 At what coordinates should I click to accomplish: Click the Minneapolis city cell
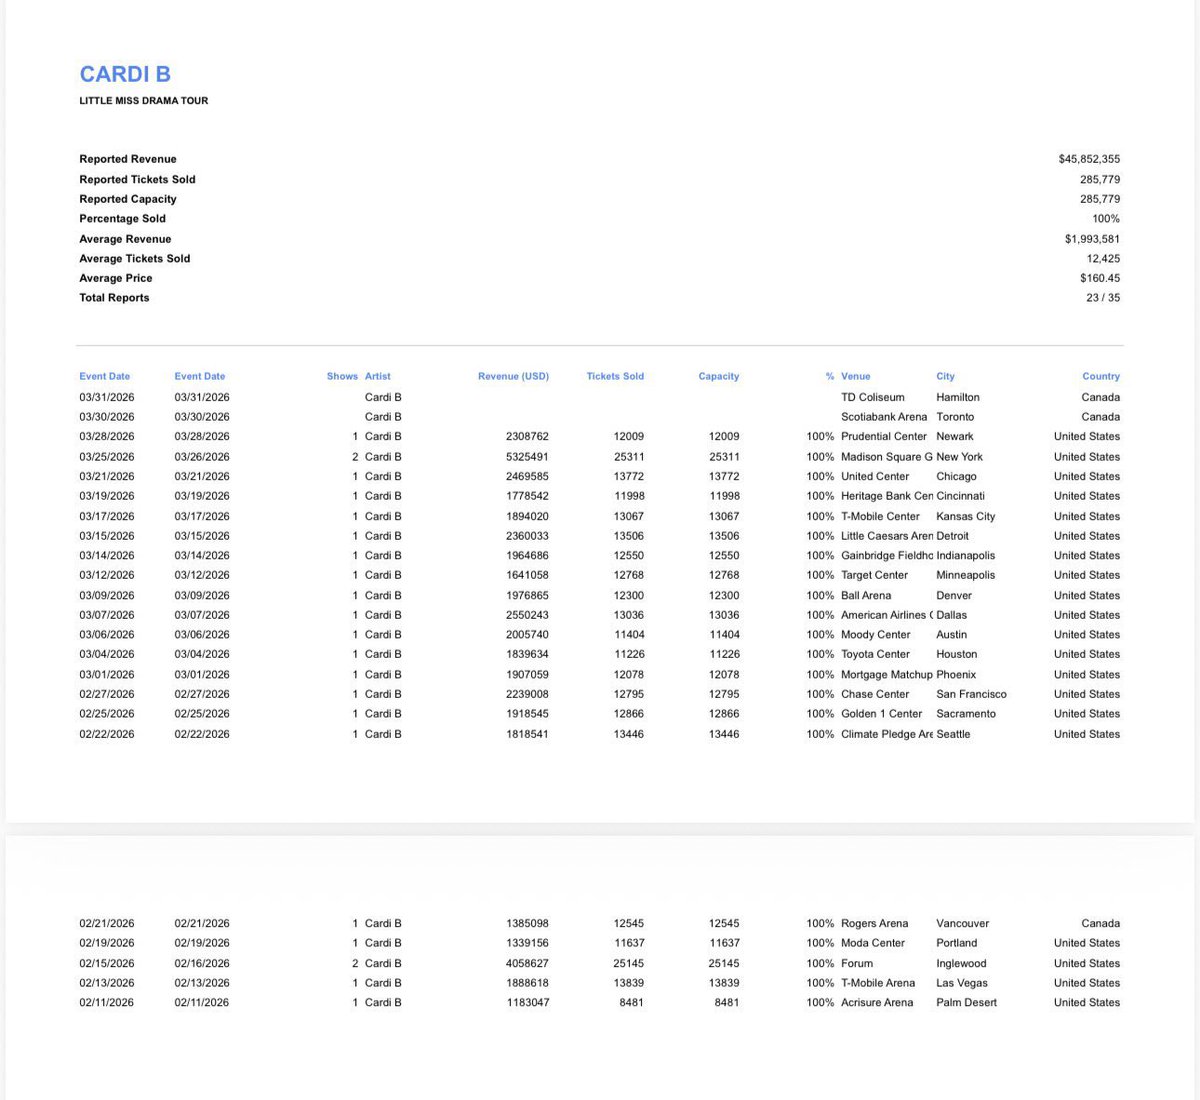(966, 575)
